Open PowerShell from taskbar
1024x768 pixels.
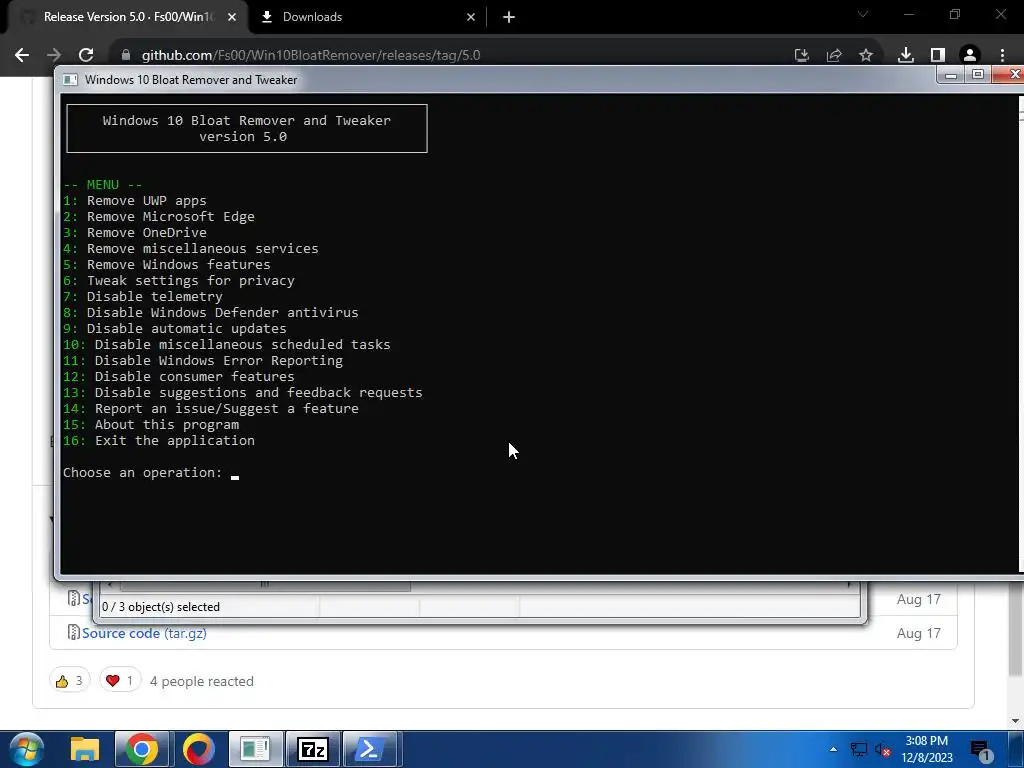click(x=370, y=749)
